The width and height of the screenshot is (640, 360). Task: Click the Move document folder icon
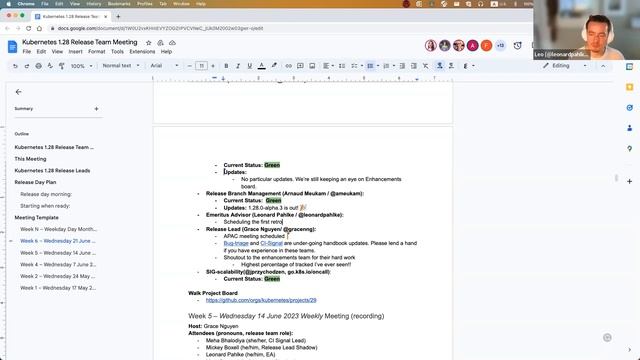point(160,42)
